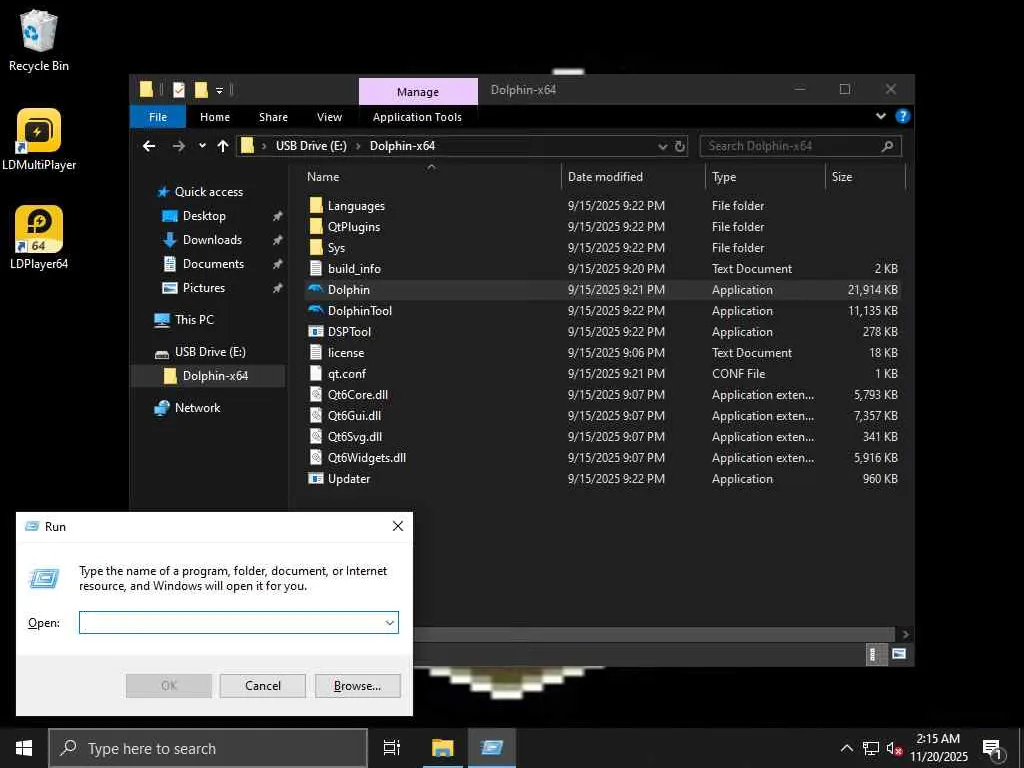The image size is (1024, 768).
Task: Click the horizontal scrollbar in Explorer
Action: coord(653,634)
